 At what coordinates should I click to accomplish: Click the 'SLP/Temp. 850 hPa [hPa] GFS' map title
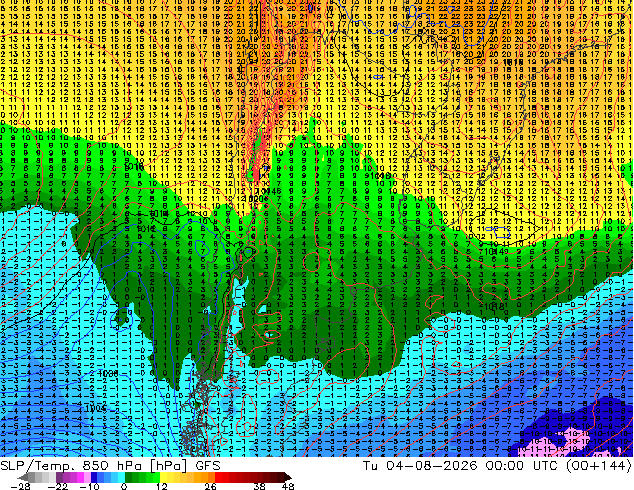click(x=110, y=466)
